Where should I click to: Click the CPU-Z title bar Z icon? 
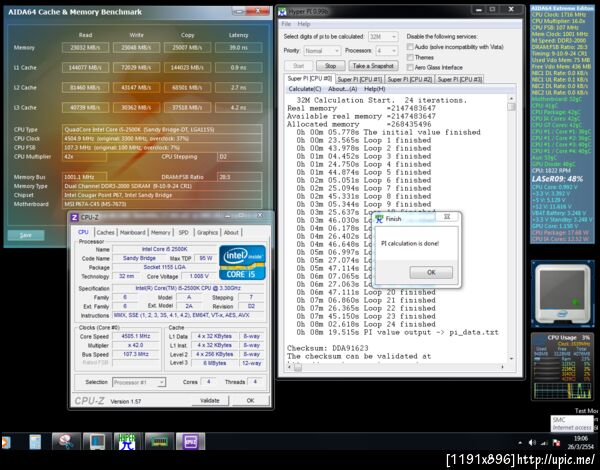click(x=75, y=217)
